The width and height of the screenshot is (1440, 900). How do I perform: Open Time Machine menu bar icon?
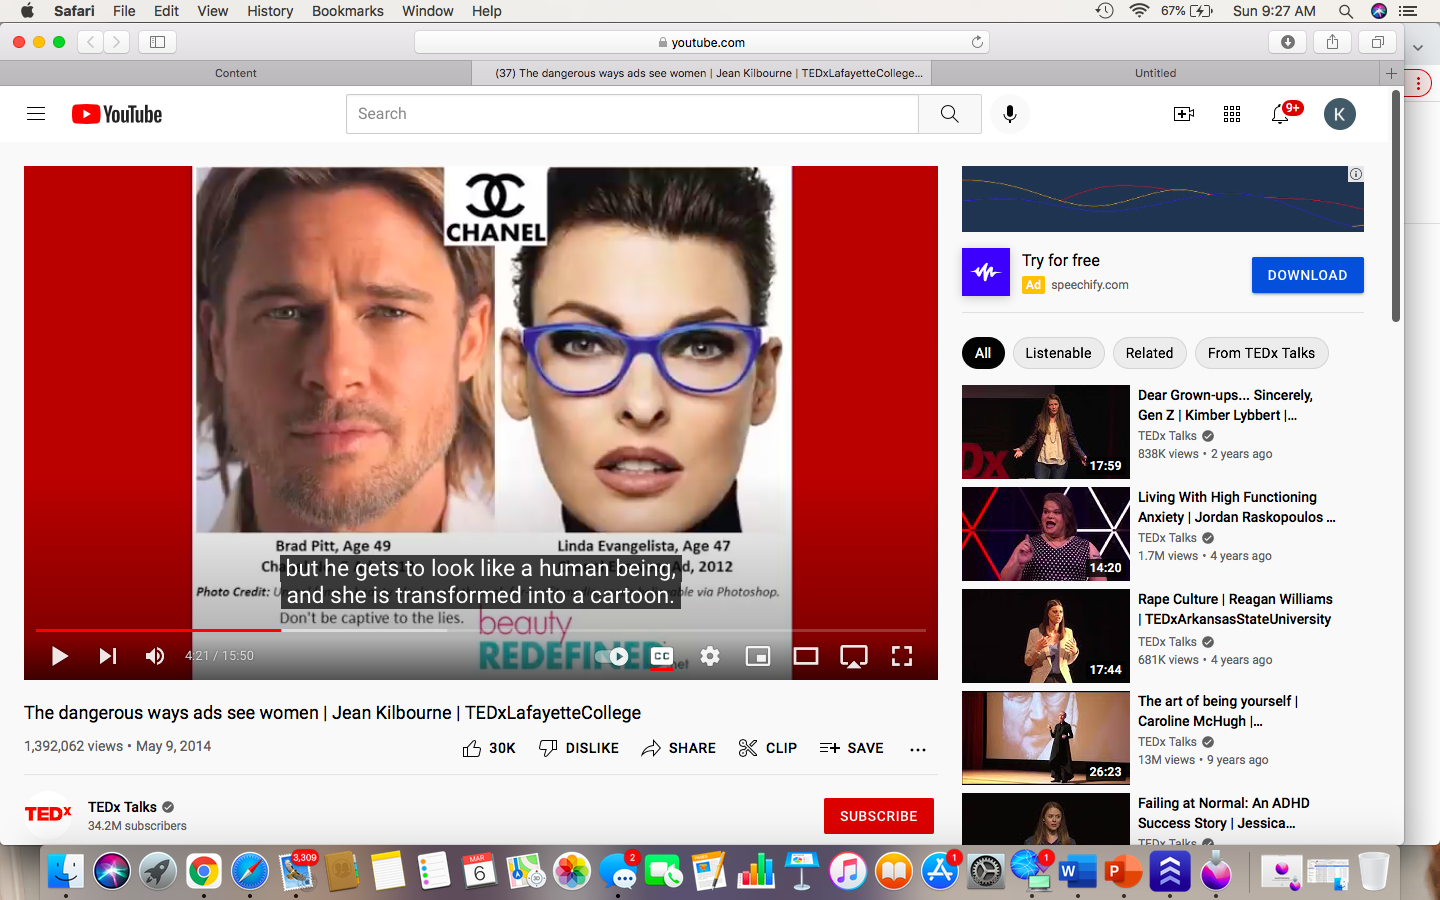tap(1105, 11)
